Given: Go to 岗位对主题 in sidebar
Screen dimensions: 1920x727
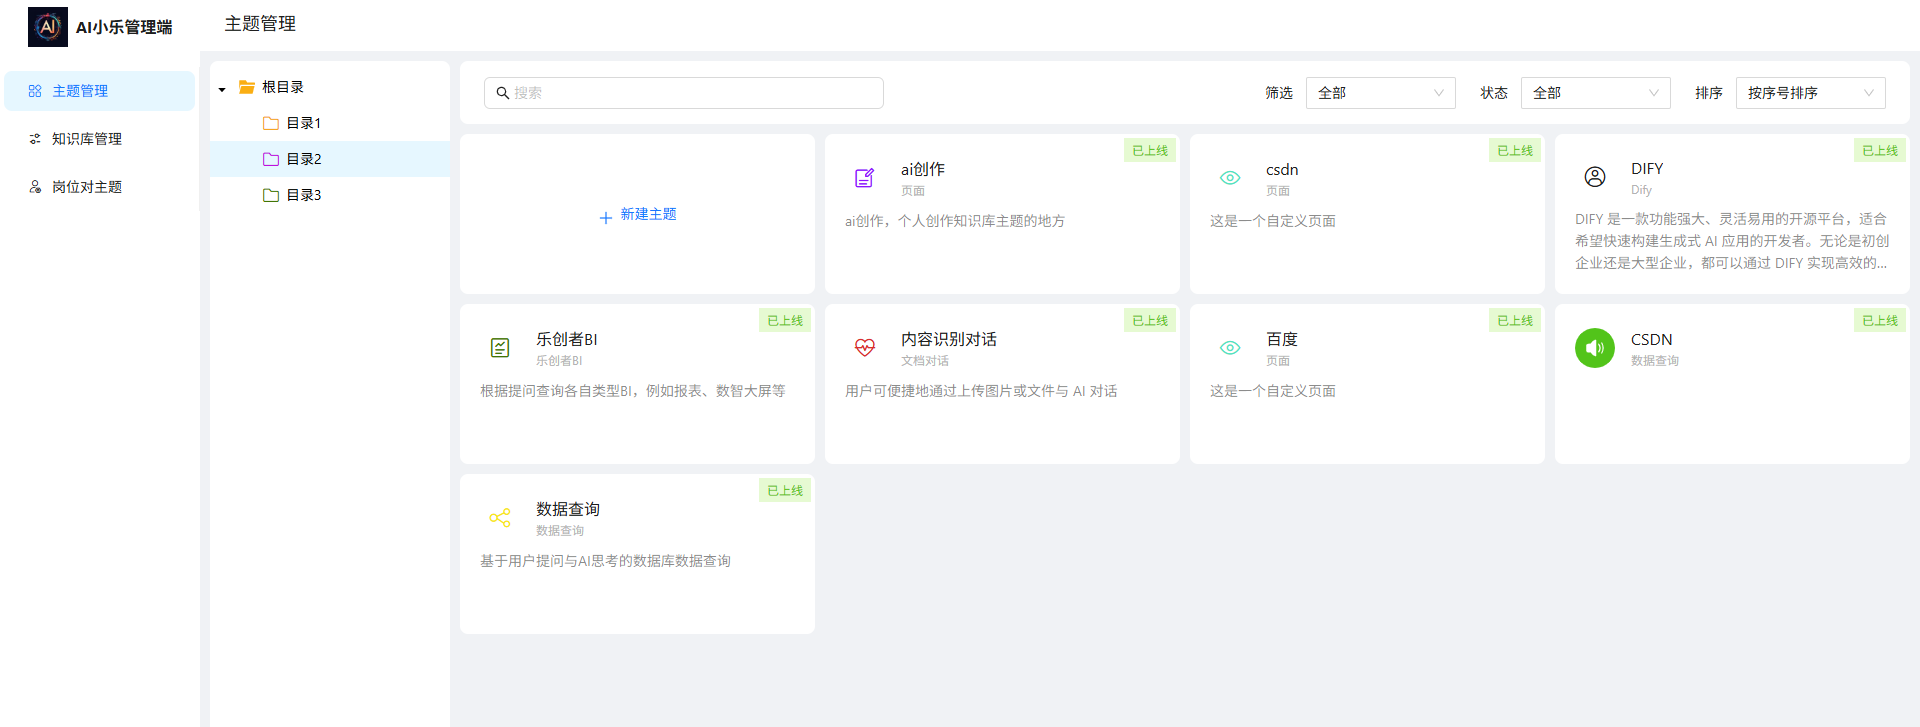Looking at the screenshot, I should pyautogui.click(x=87, y=187).
